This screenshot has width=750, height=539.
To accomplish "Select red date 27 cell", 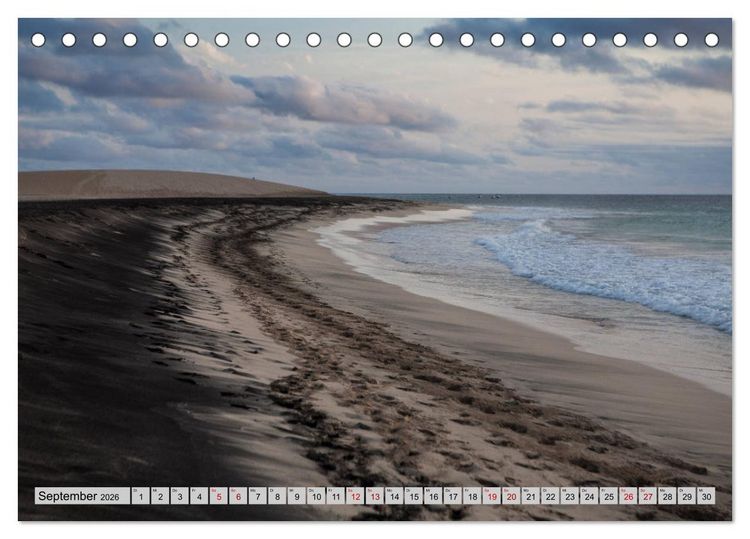I will [x=648, y=495].
